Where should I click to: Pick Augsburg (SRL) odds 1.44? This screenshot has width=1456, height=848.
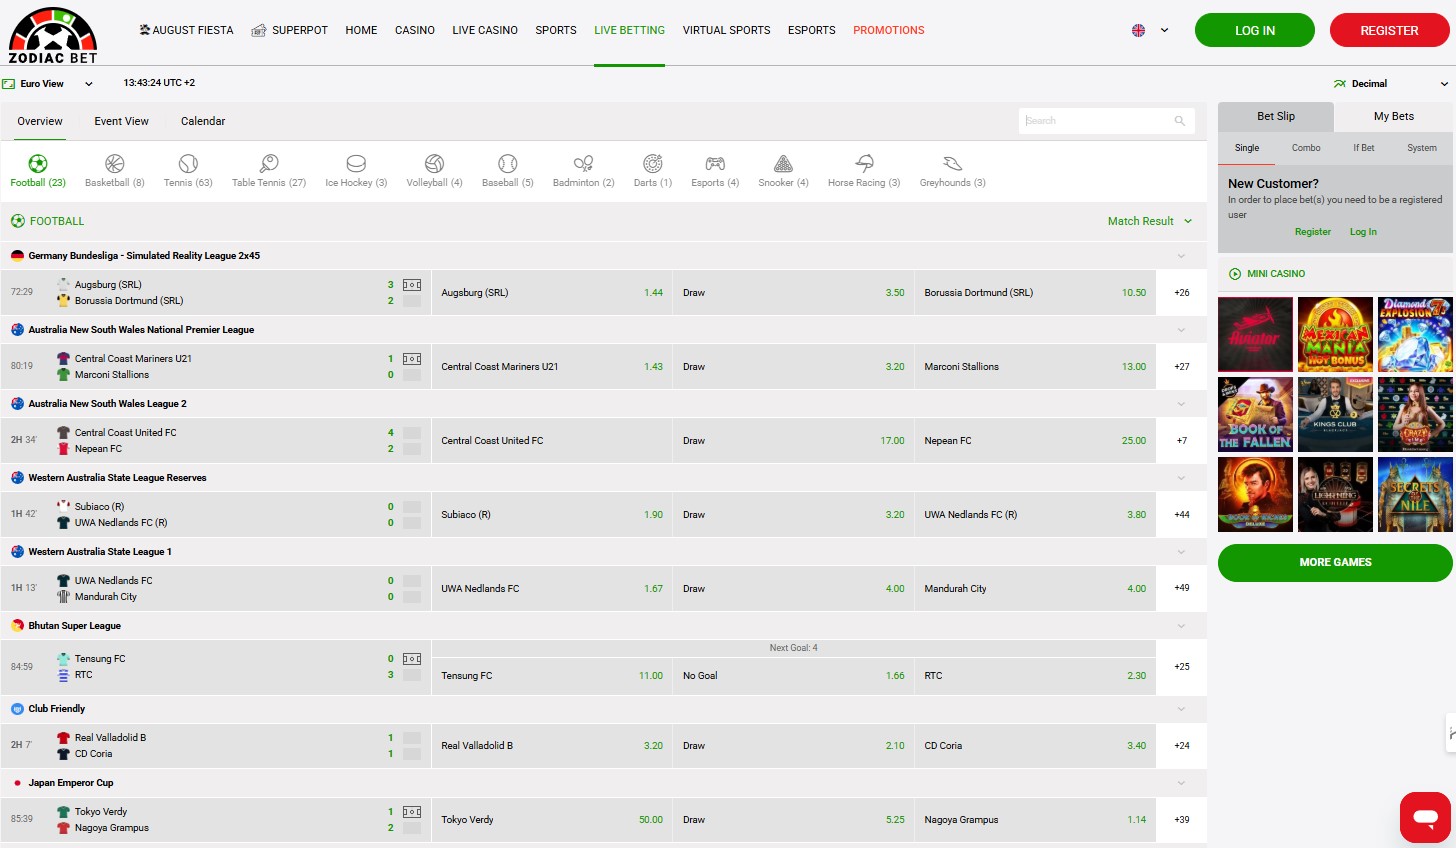(552, 293)
